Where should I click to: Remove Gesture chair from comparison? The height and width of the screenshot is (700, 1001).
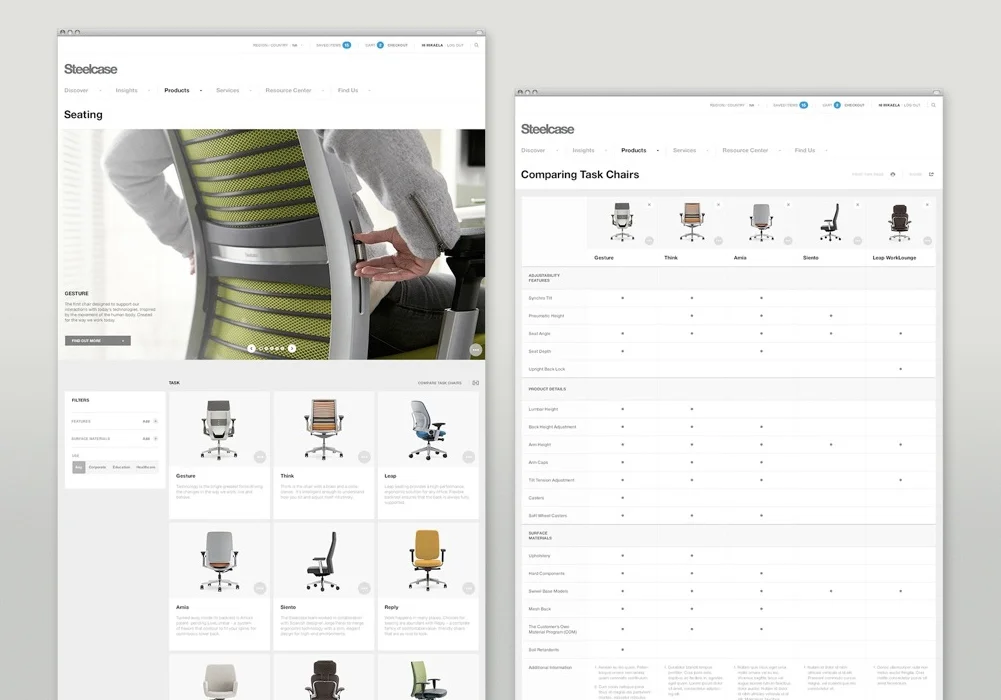point(649,205)
